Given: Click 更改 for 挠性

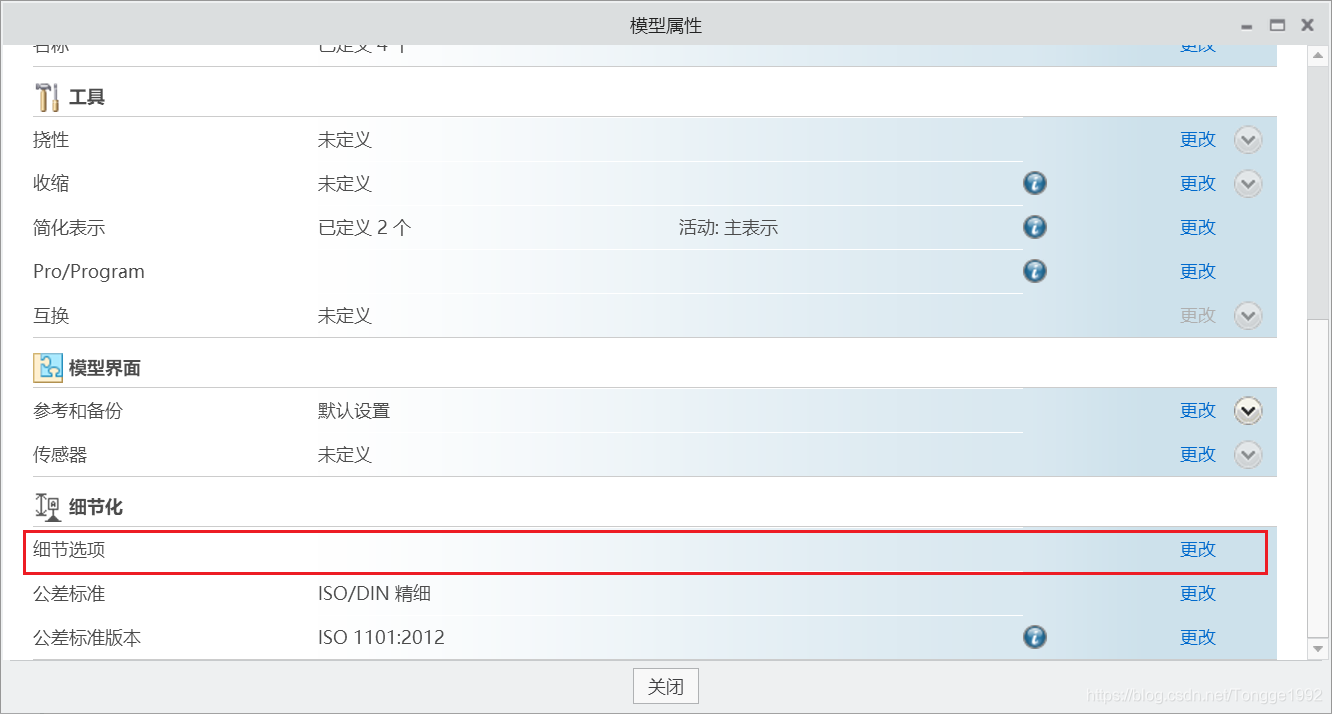Looking at the screenshot, I should coord(1198,140).
